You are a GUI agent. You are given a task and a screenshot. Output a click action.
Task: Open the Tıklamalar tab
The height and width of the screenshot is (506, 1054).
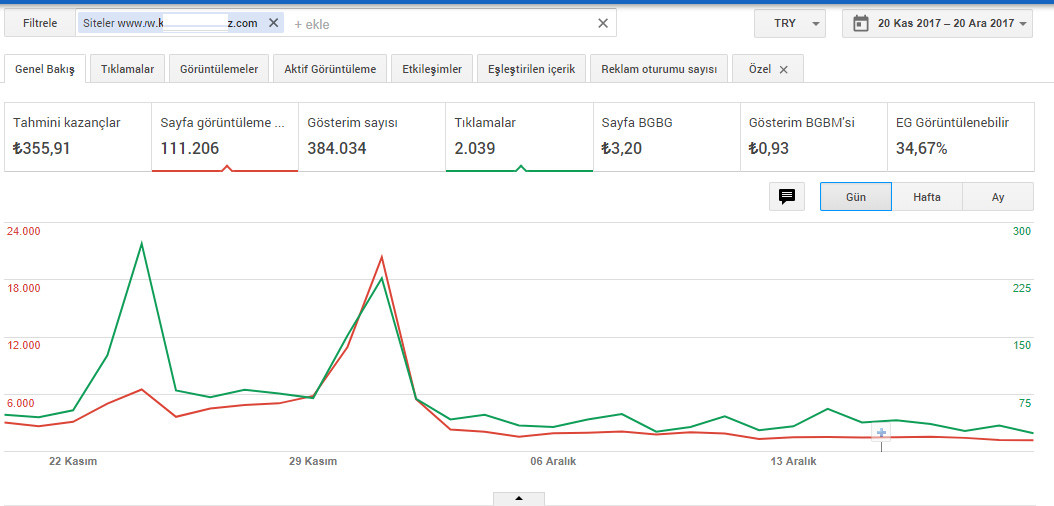point(128,69)
